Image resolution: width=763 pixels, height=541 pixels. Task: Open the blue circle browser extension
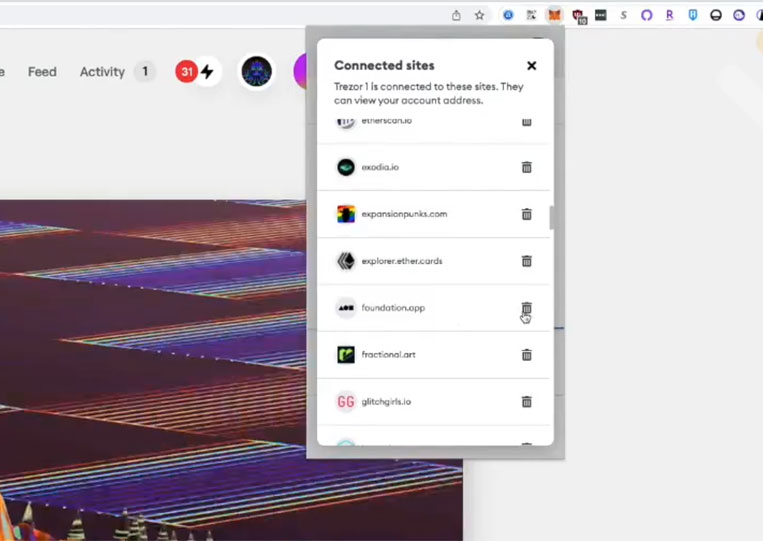pyautogui.click(x=508, y=15)
